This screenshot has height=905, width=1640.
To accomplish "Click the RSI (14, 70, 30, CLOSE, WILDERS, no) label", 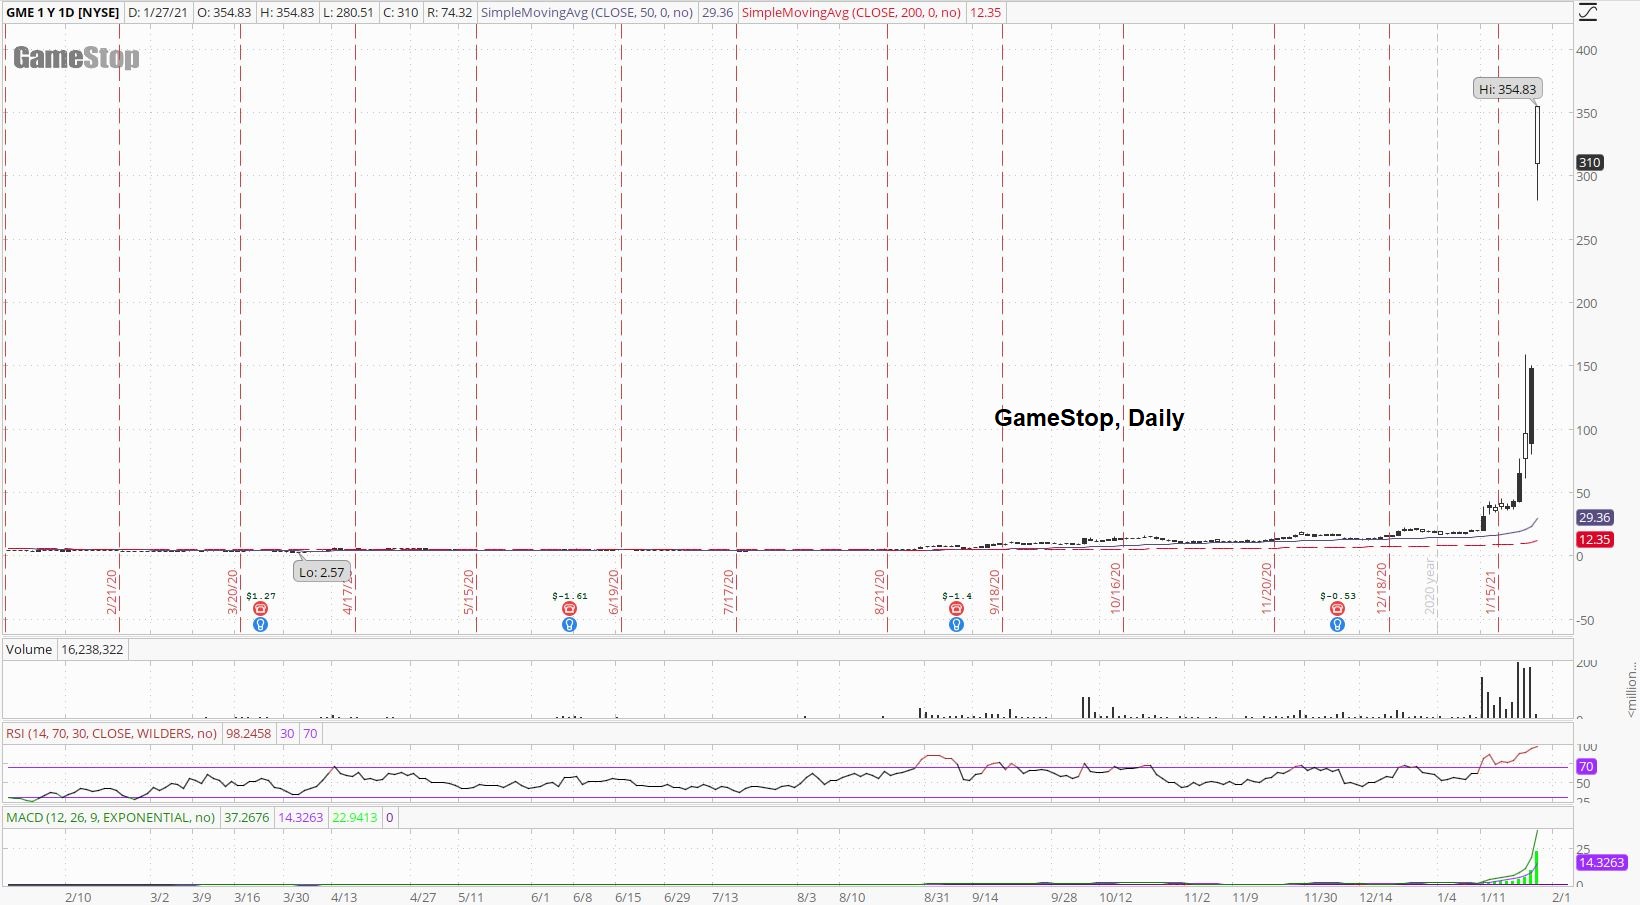I will pos(112,733).
